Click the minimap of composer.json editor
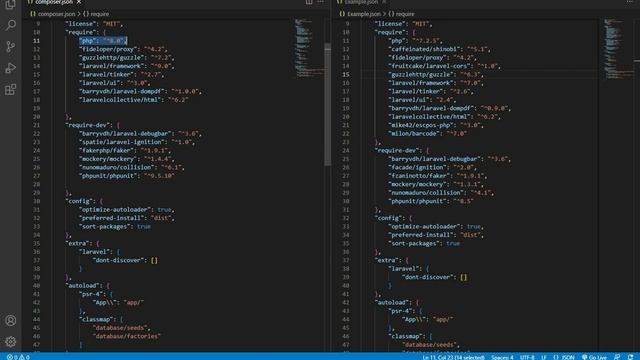 coord(308,48)
